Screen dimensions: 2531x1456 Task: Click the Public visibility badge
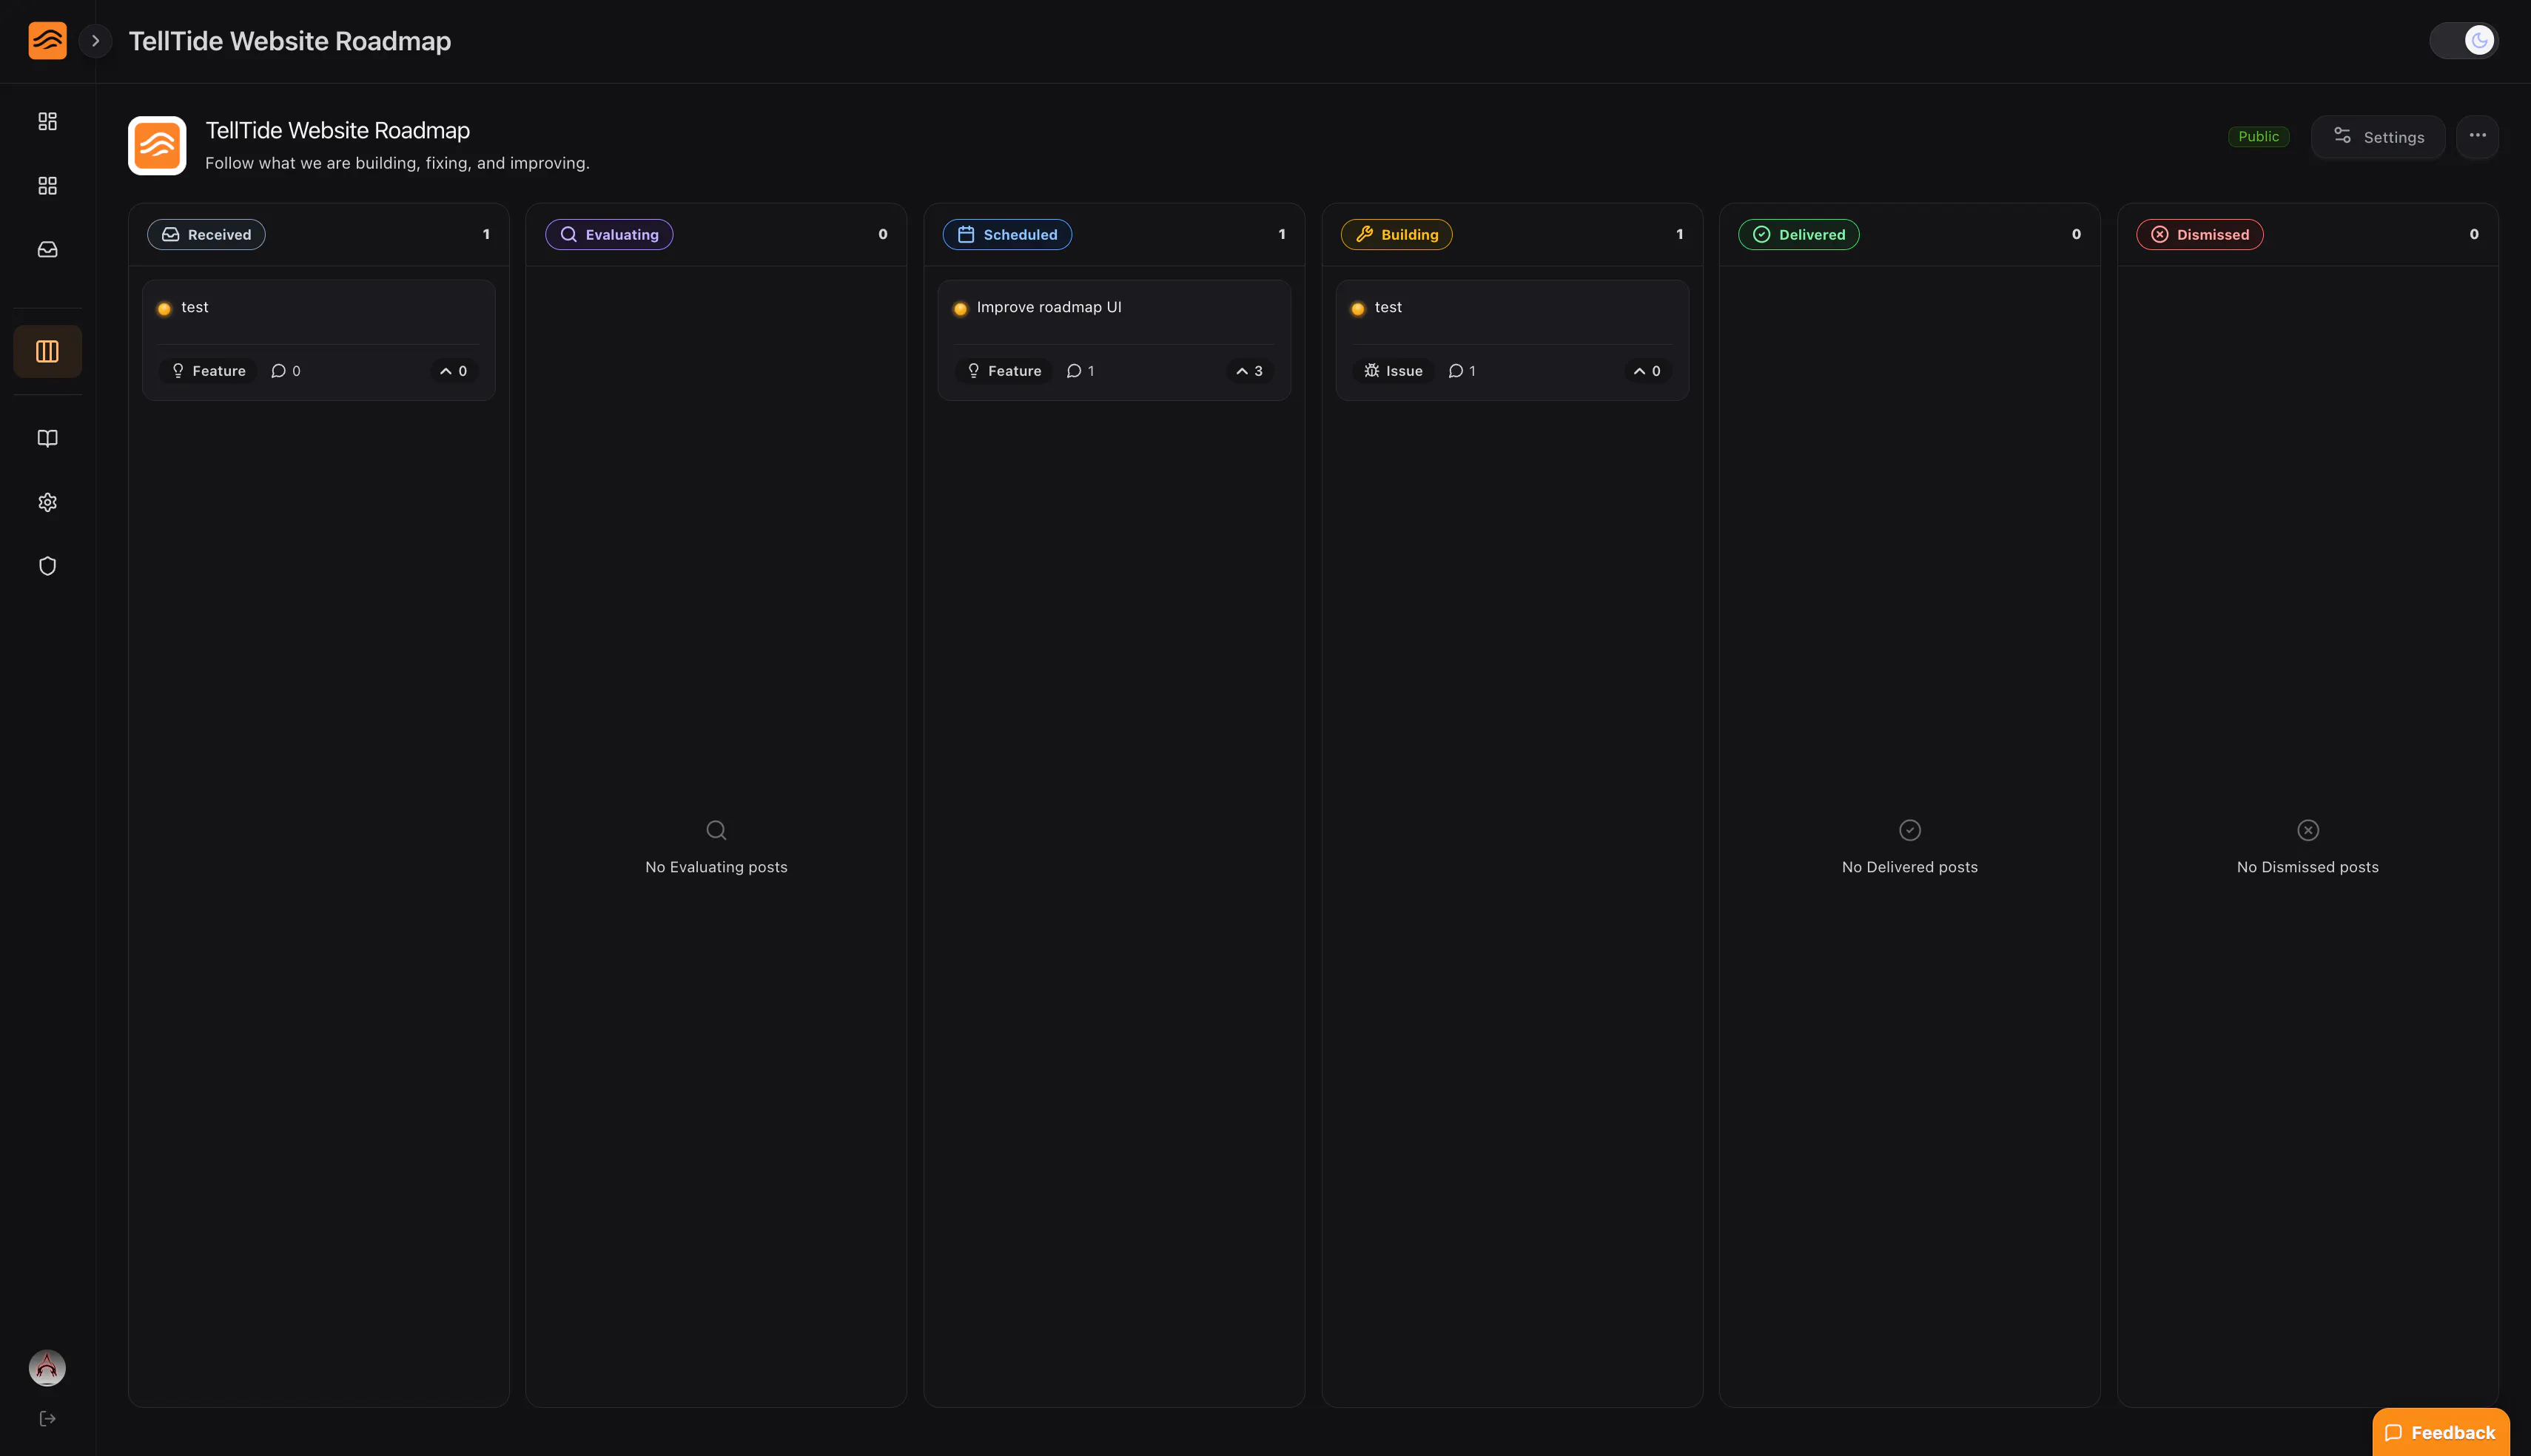pos(2258,137)
